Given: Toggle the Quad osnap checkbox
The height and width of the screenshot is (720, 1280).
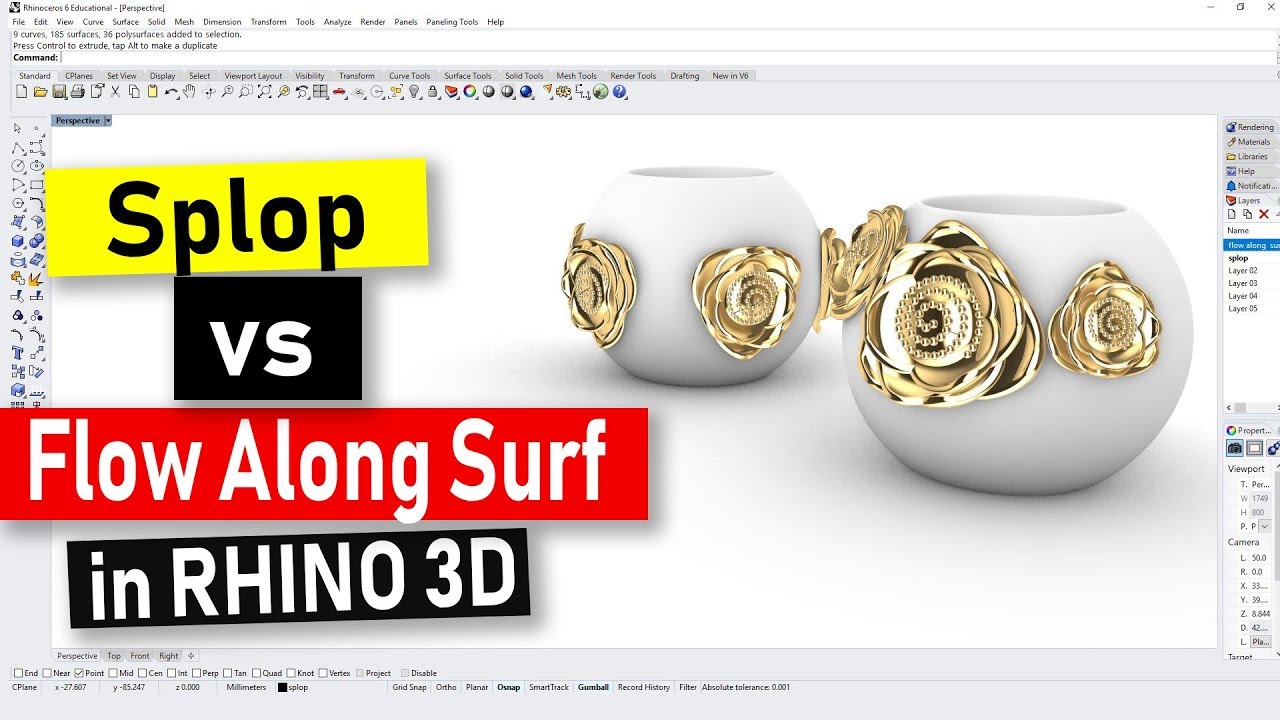Looking at the screenshot, I should 256,673.
